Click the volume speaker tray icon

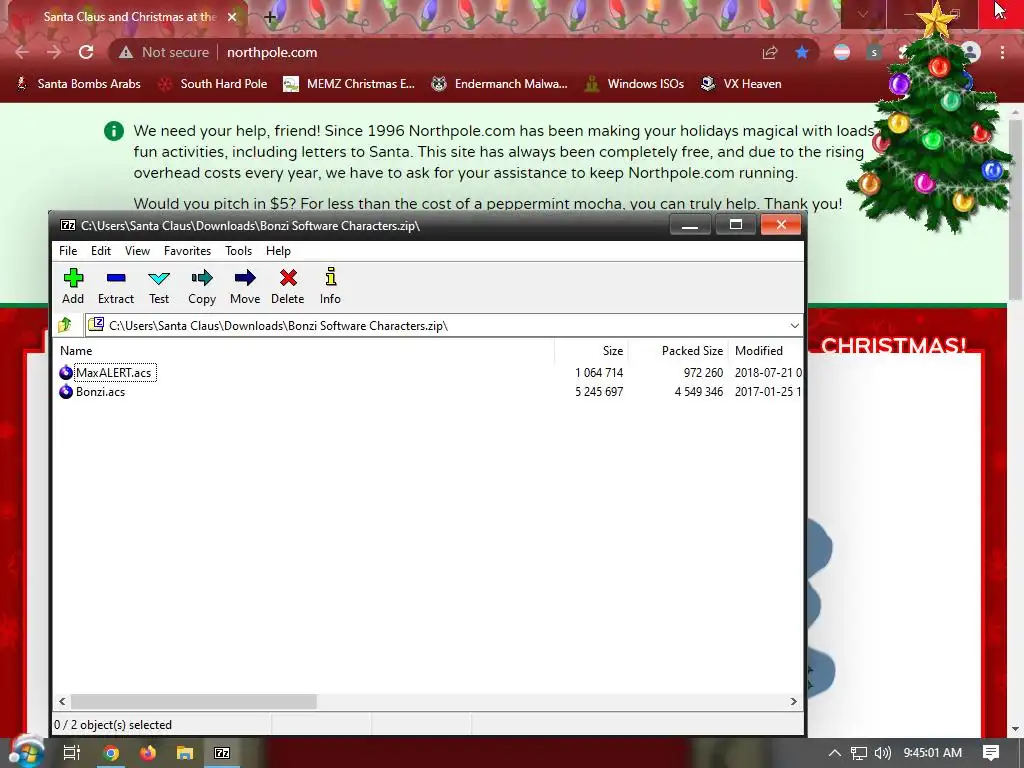point(882,753)
